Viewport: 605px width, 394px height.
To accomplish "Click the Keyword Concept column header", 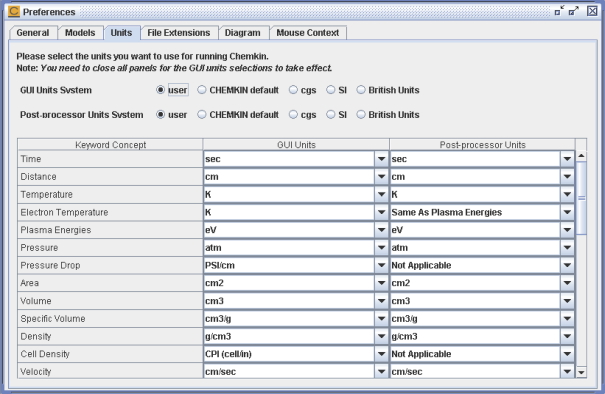I will [x=110, y=145].
